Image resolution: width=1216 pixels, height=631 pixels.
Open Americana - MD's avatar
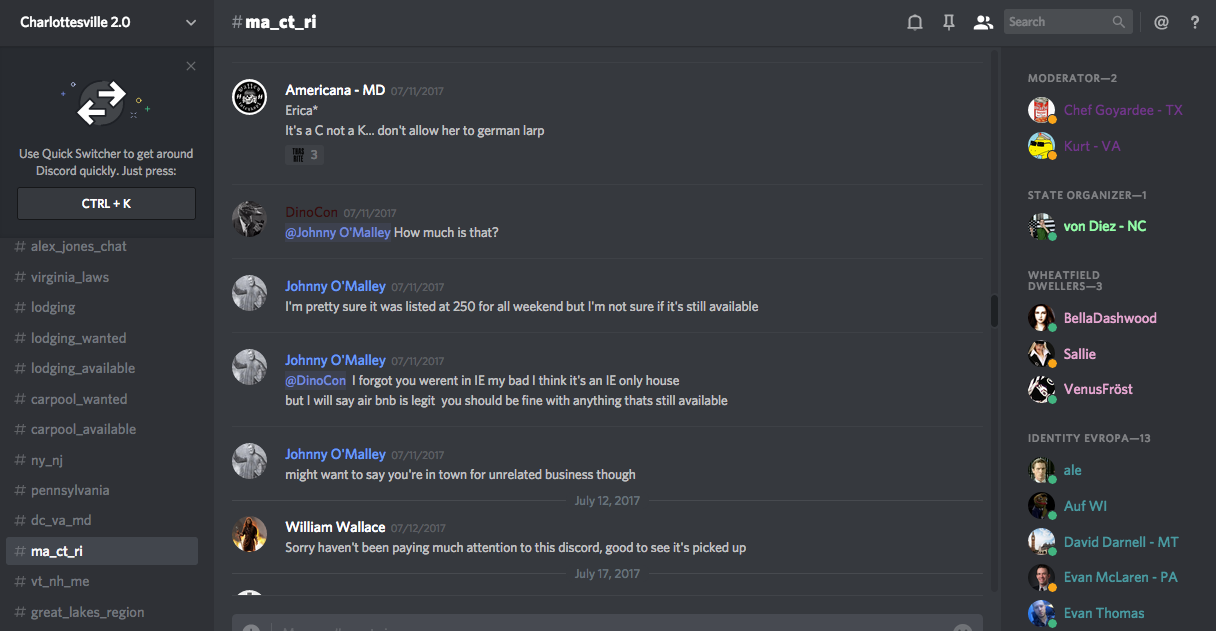(249, 98)
